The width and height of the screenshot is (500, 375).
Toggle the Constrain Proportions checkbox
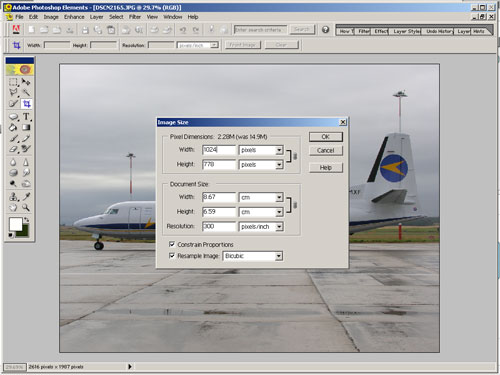pos(172,244)
